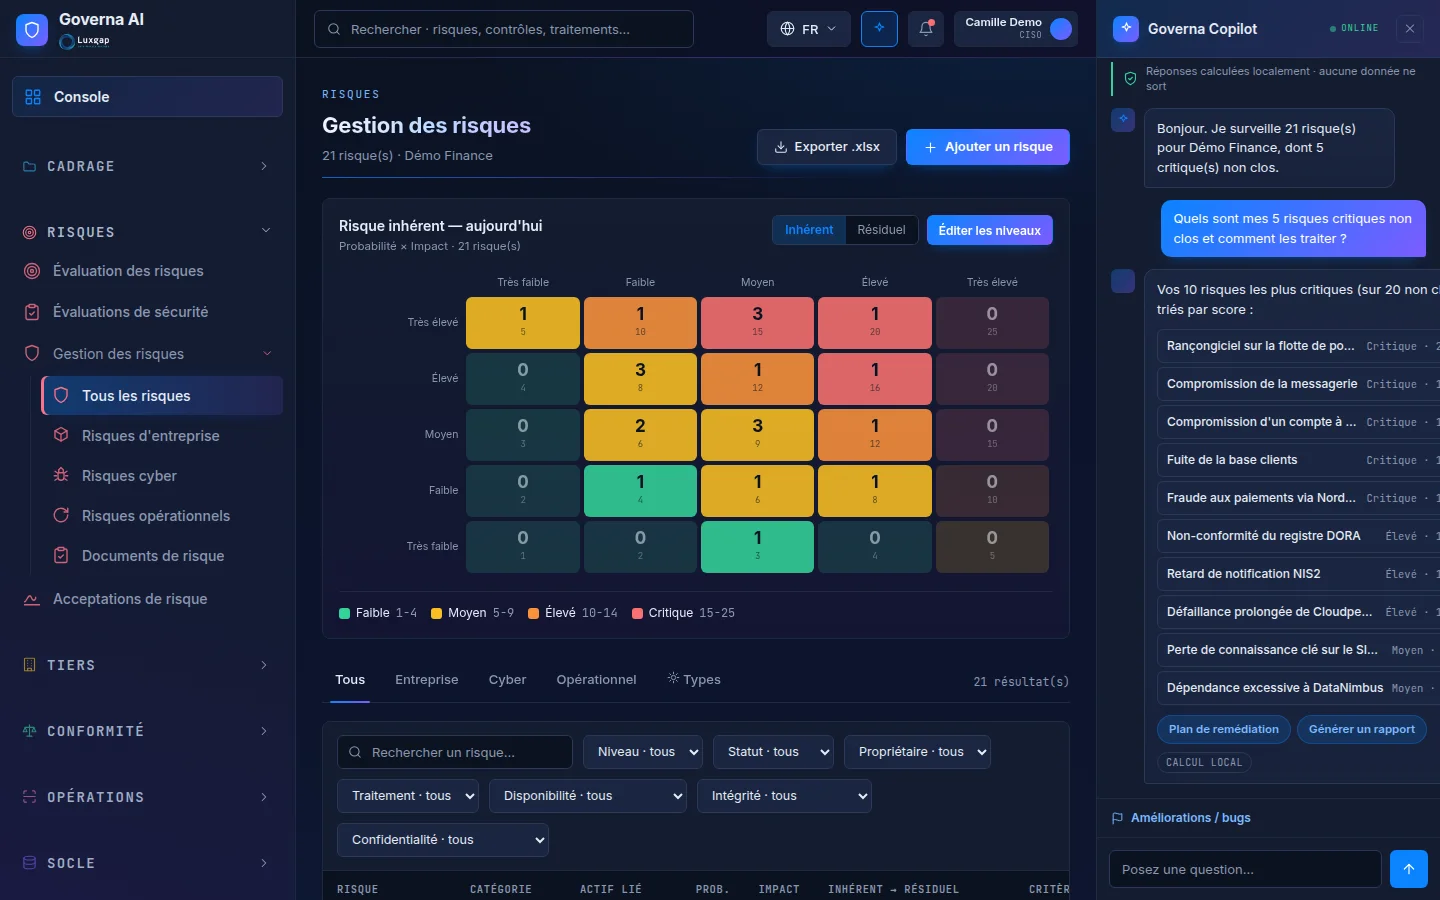Screen dimensions: 1440x900
Task: Click the globe language icon
Action: pyautogui.click(x=787, y=29)
